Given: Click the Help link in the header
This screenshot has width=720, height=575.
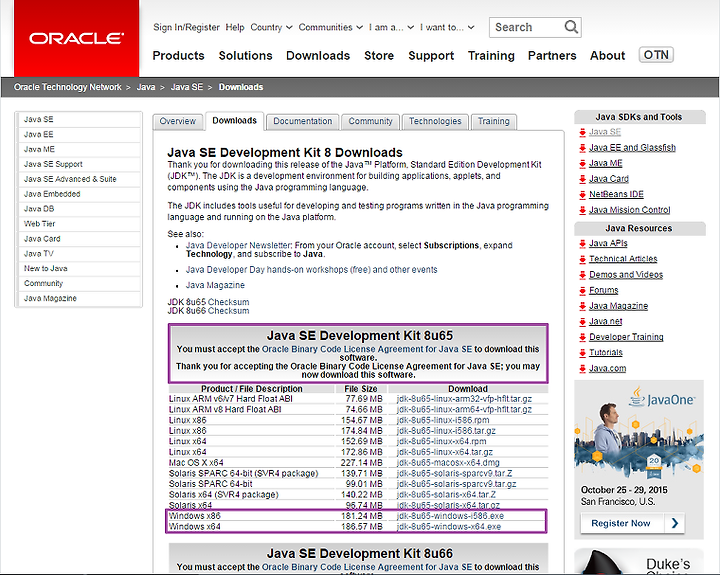Looking at the screenshot, I should pyautogui.click(x=235, y=28).
